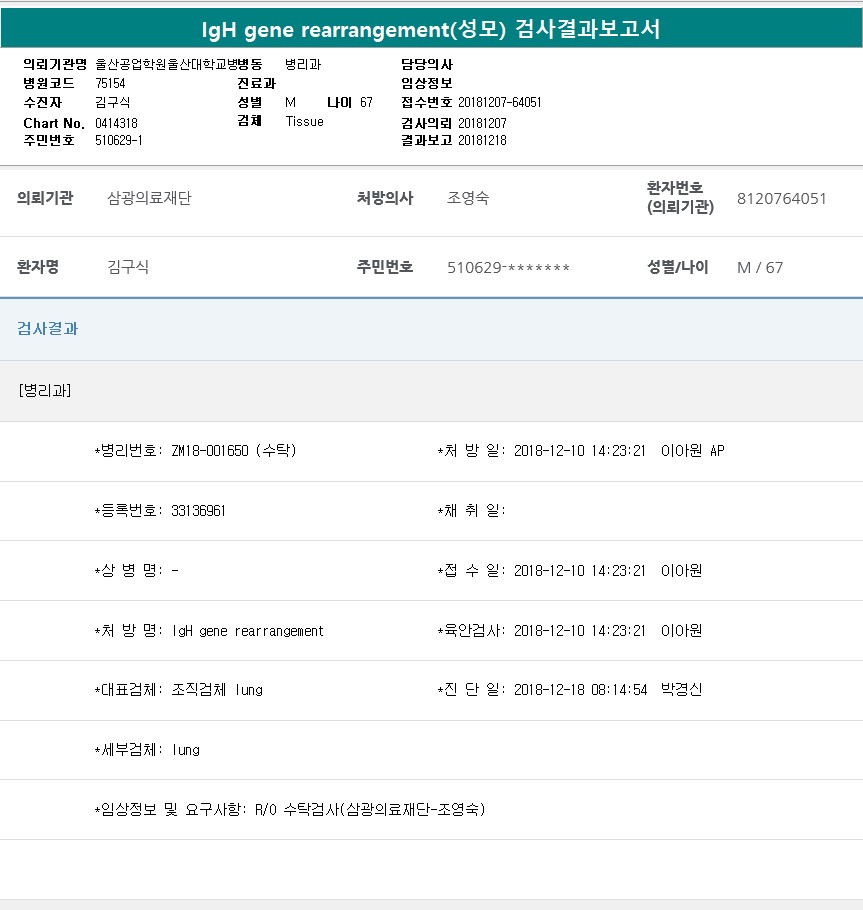Click prescribing doctor name '조영숙'
The width and height of the screenshot is (863, 910).
pyautogui.click(x=468, y=198)
